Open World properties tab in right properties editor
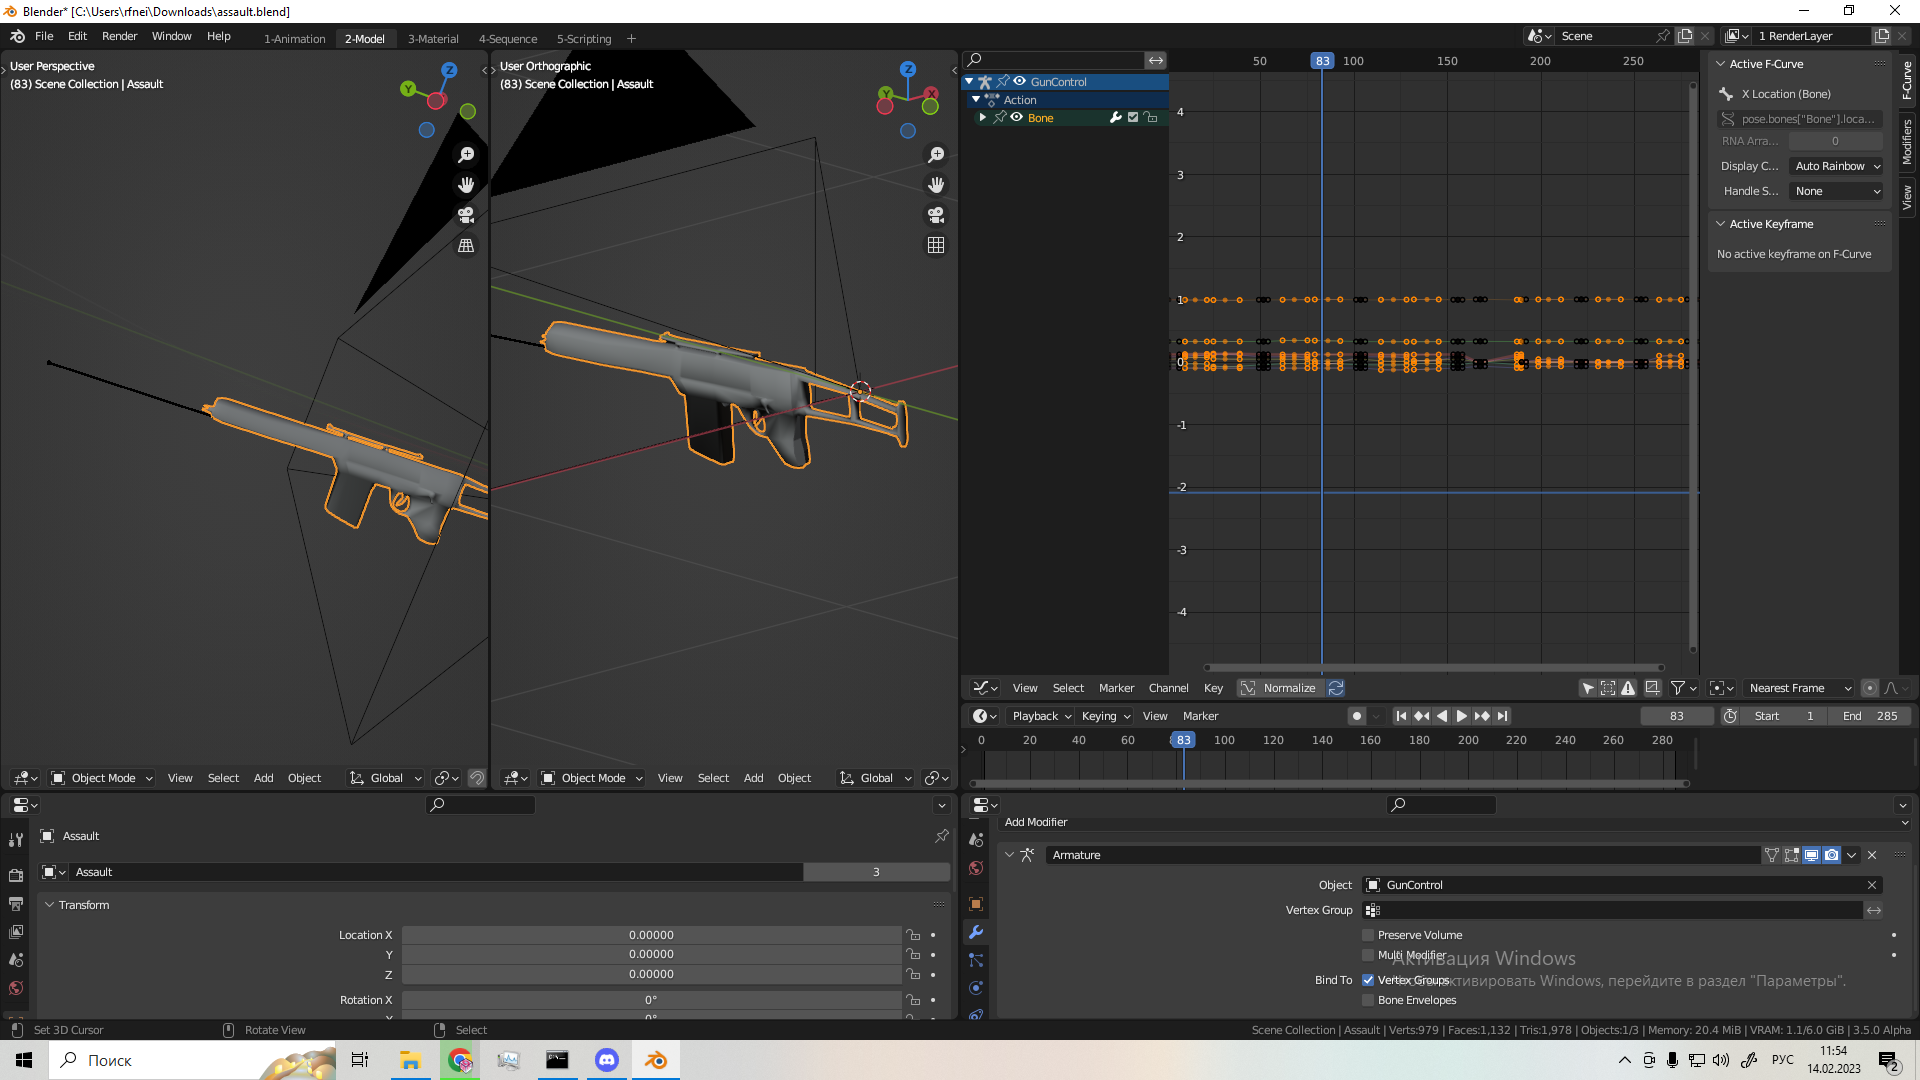 coord(976,868)
